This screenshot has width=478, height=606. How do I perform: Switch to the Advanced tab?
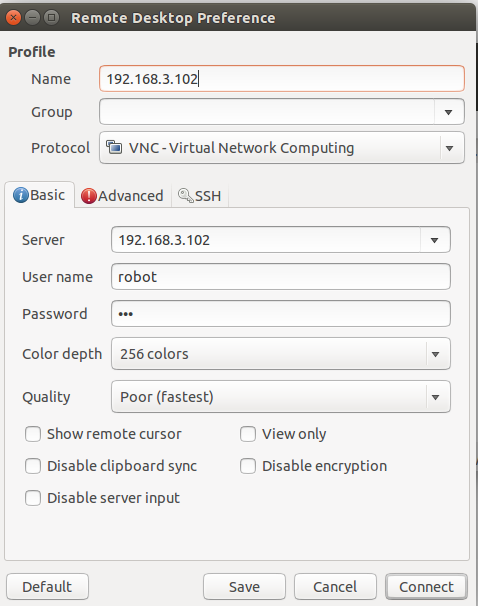click(122, 196)
